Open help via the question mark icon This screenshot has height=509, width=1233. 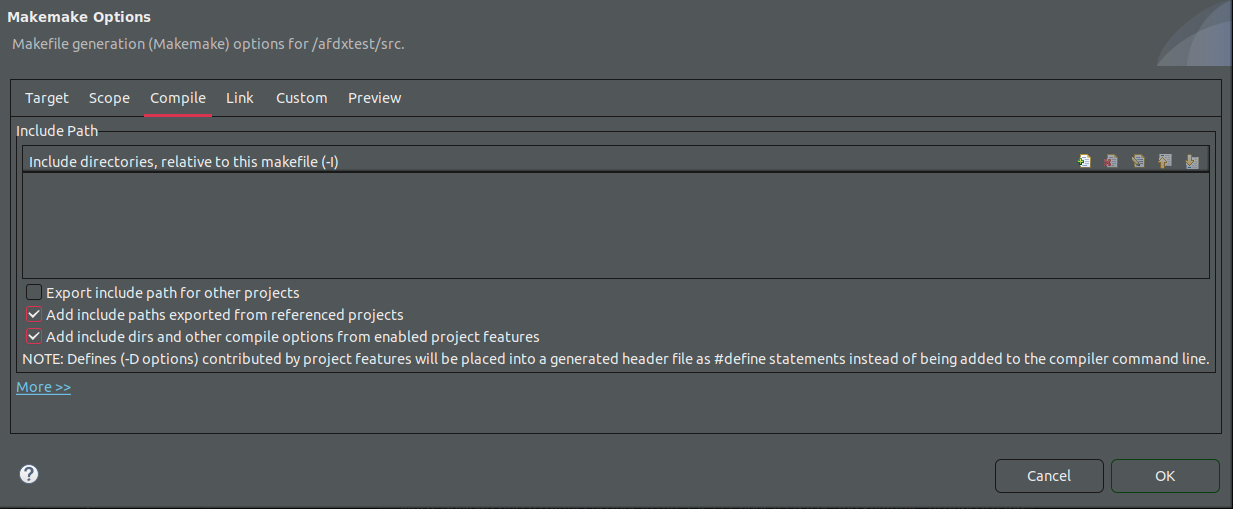[29, 474]
